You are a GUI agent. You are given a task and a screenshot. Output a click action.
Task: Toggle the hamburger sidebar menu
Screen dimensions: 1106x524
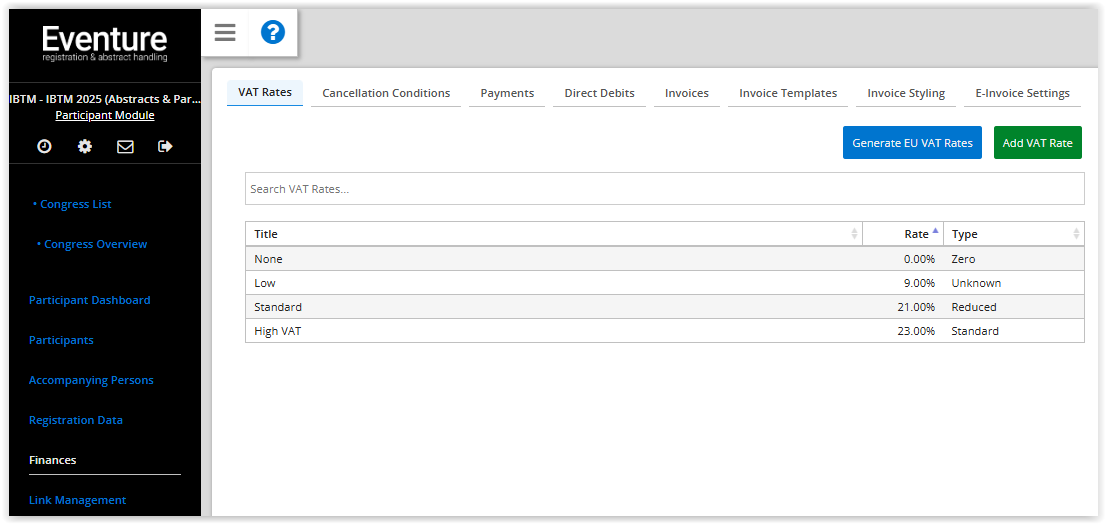(225, 33)
